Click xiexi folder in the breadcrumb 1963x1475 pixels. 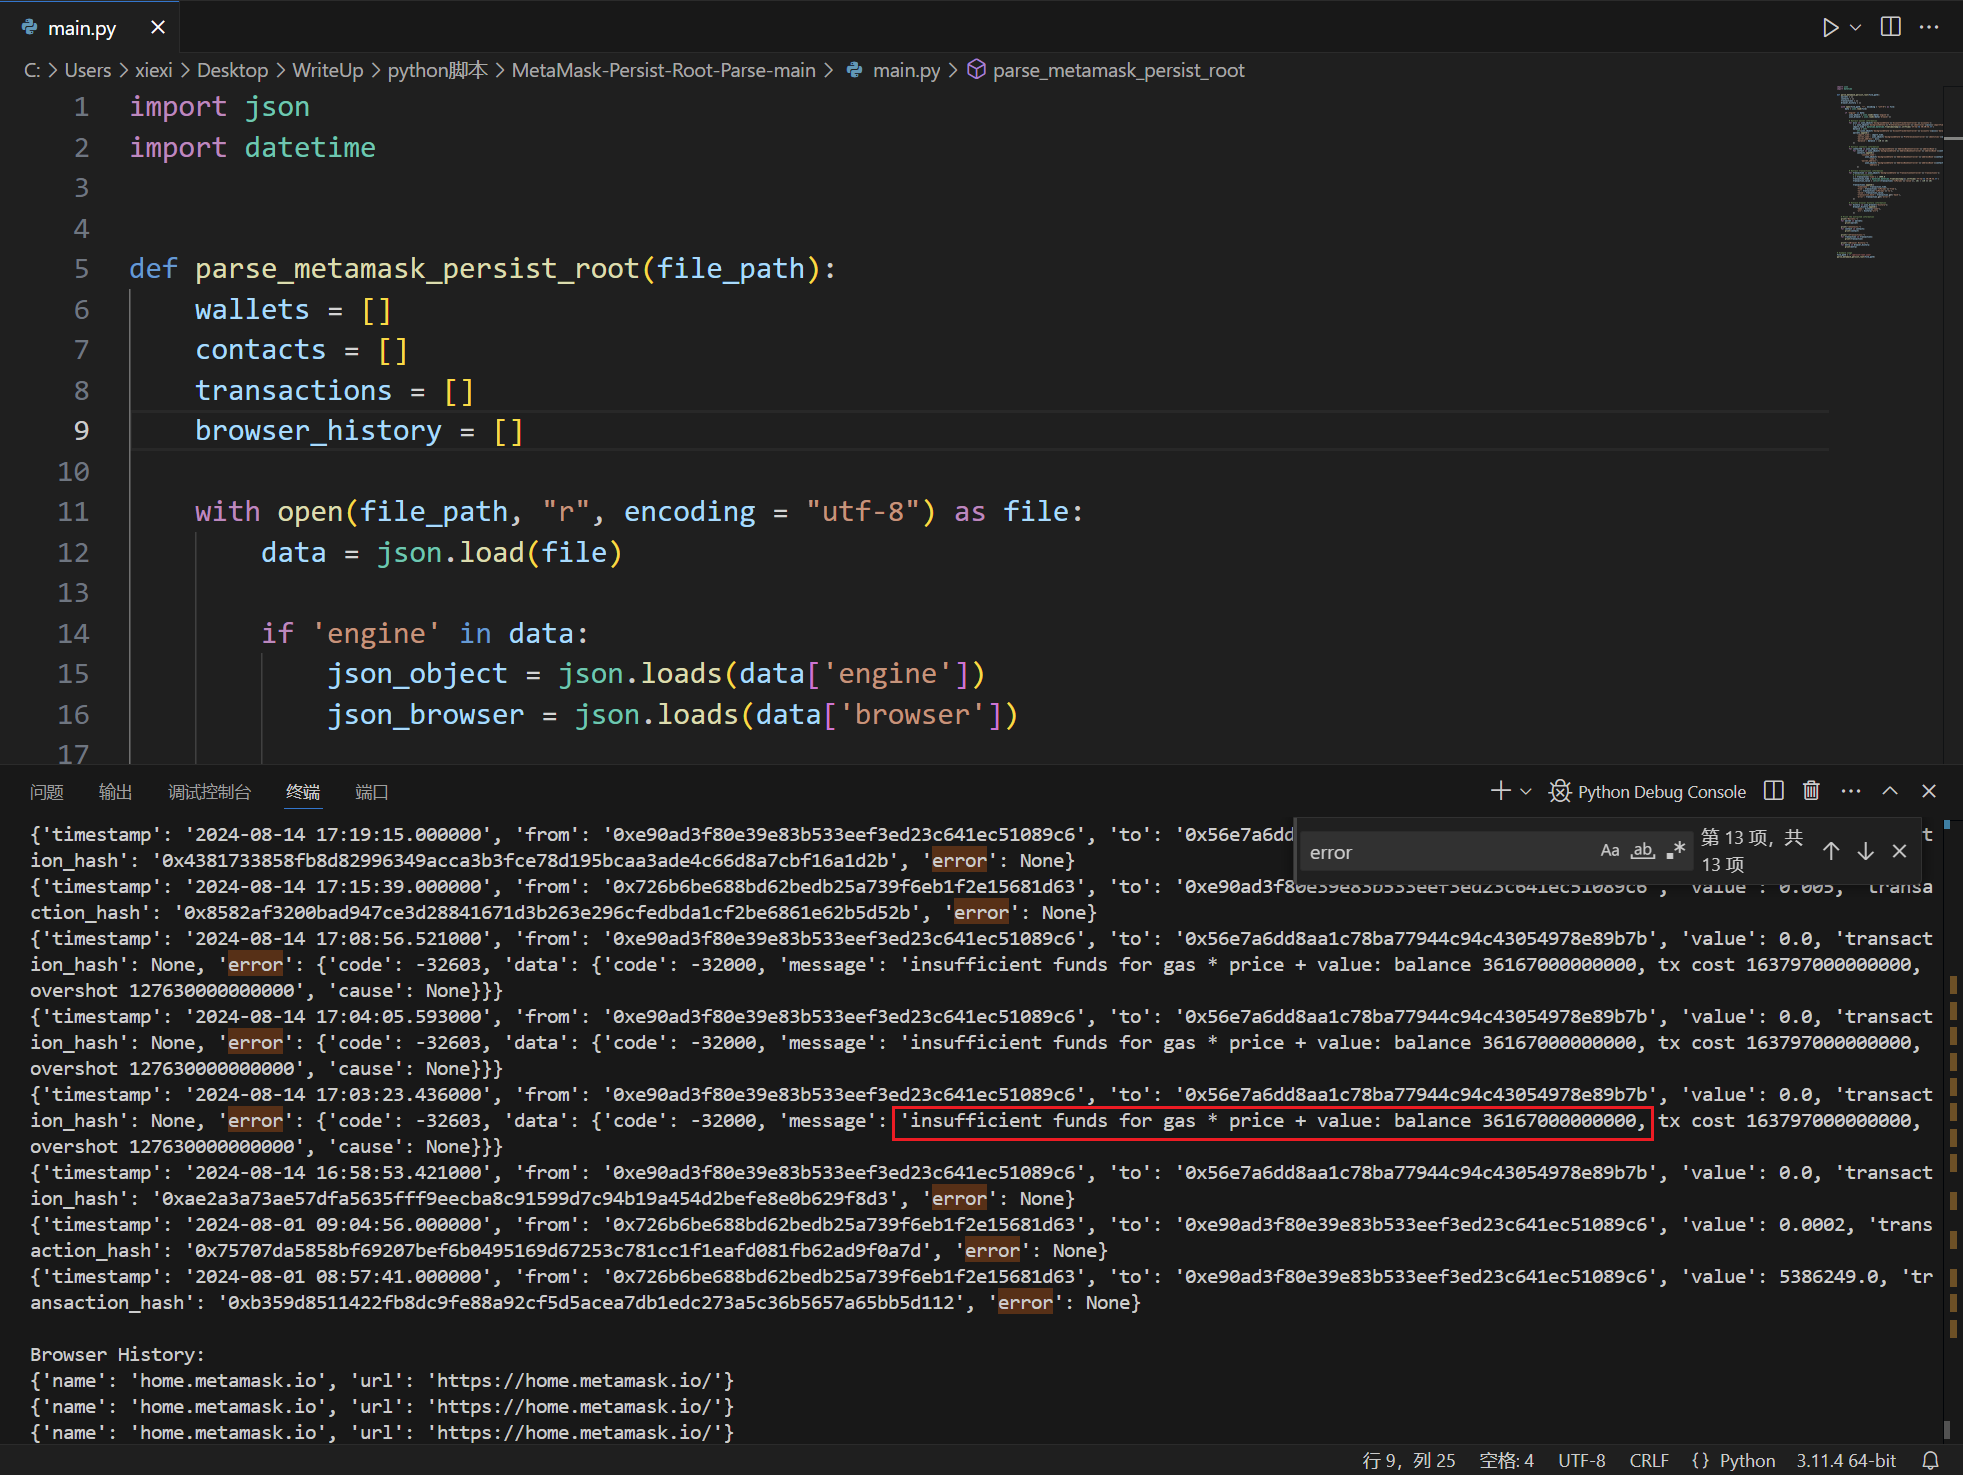tap(154, 70)
